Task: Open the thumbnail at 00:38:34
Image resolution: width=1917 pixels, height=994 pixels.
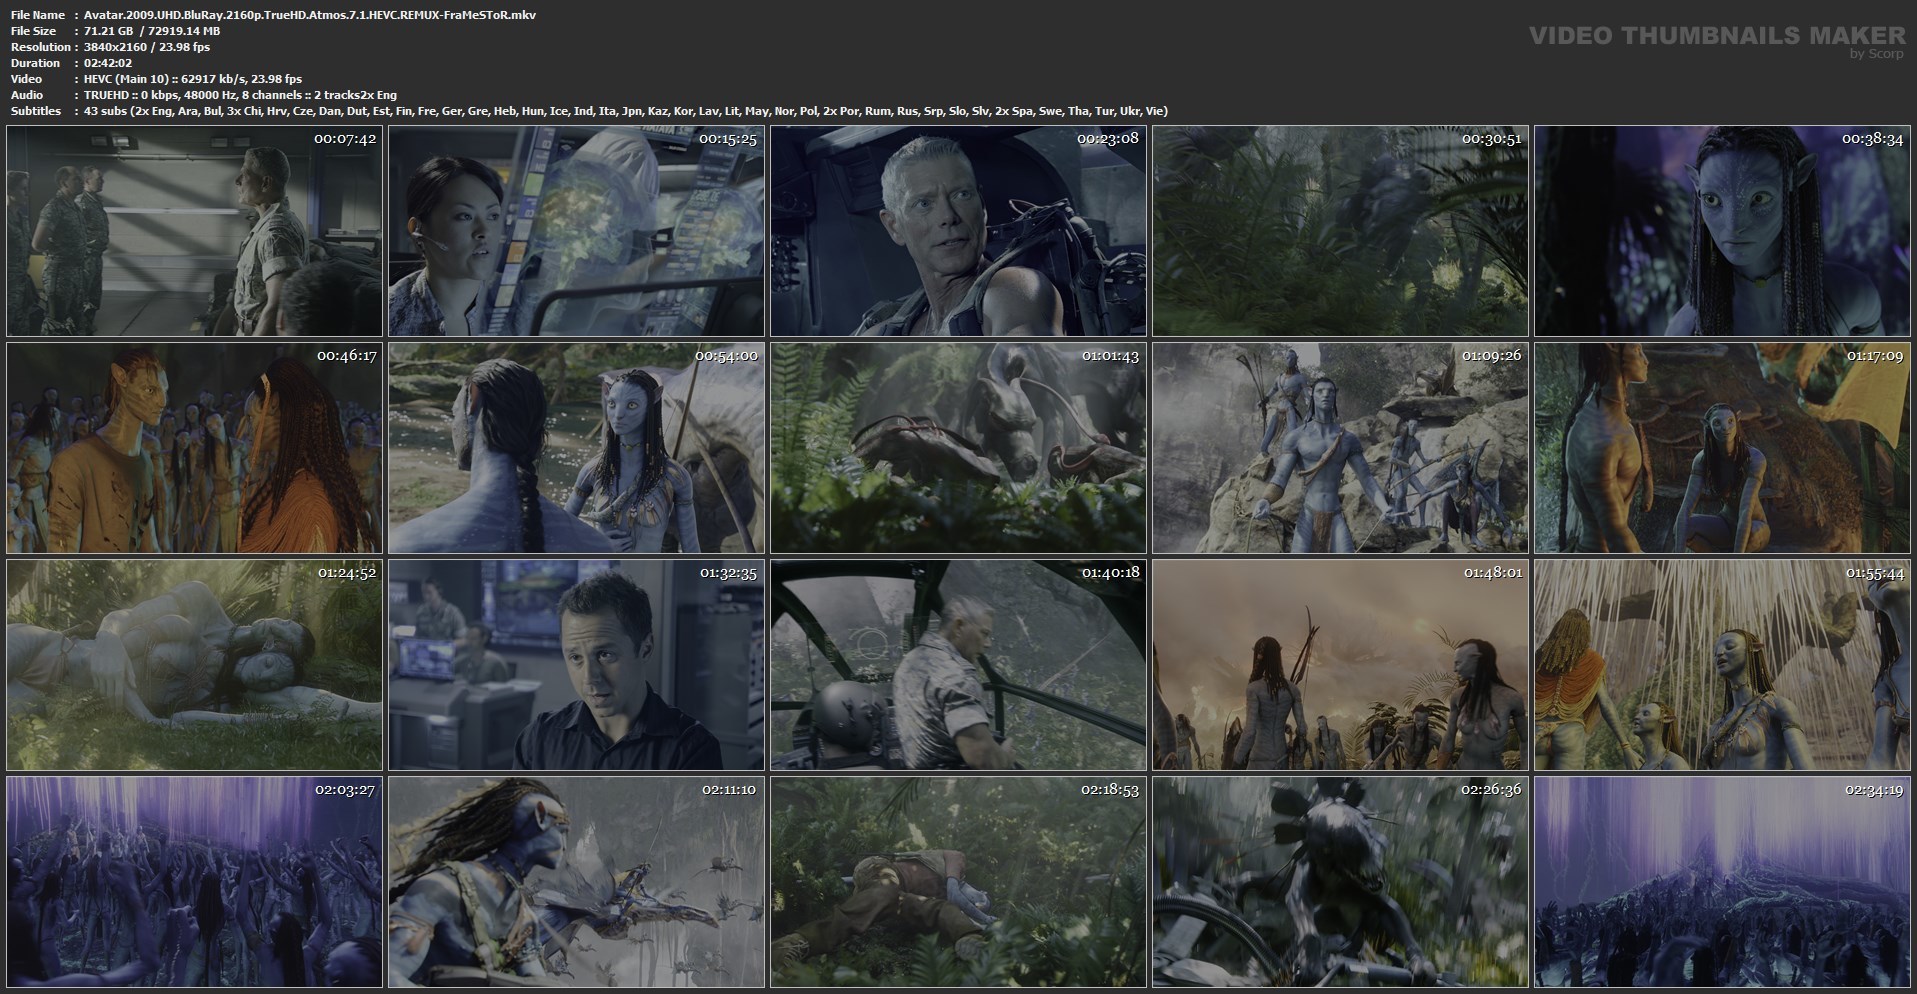Action: (1722, 231)
